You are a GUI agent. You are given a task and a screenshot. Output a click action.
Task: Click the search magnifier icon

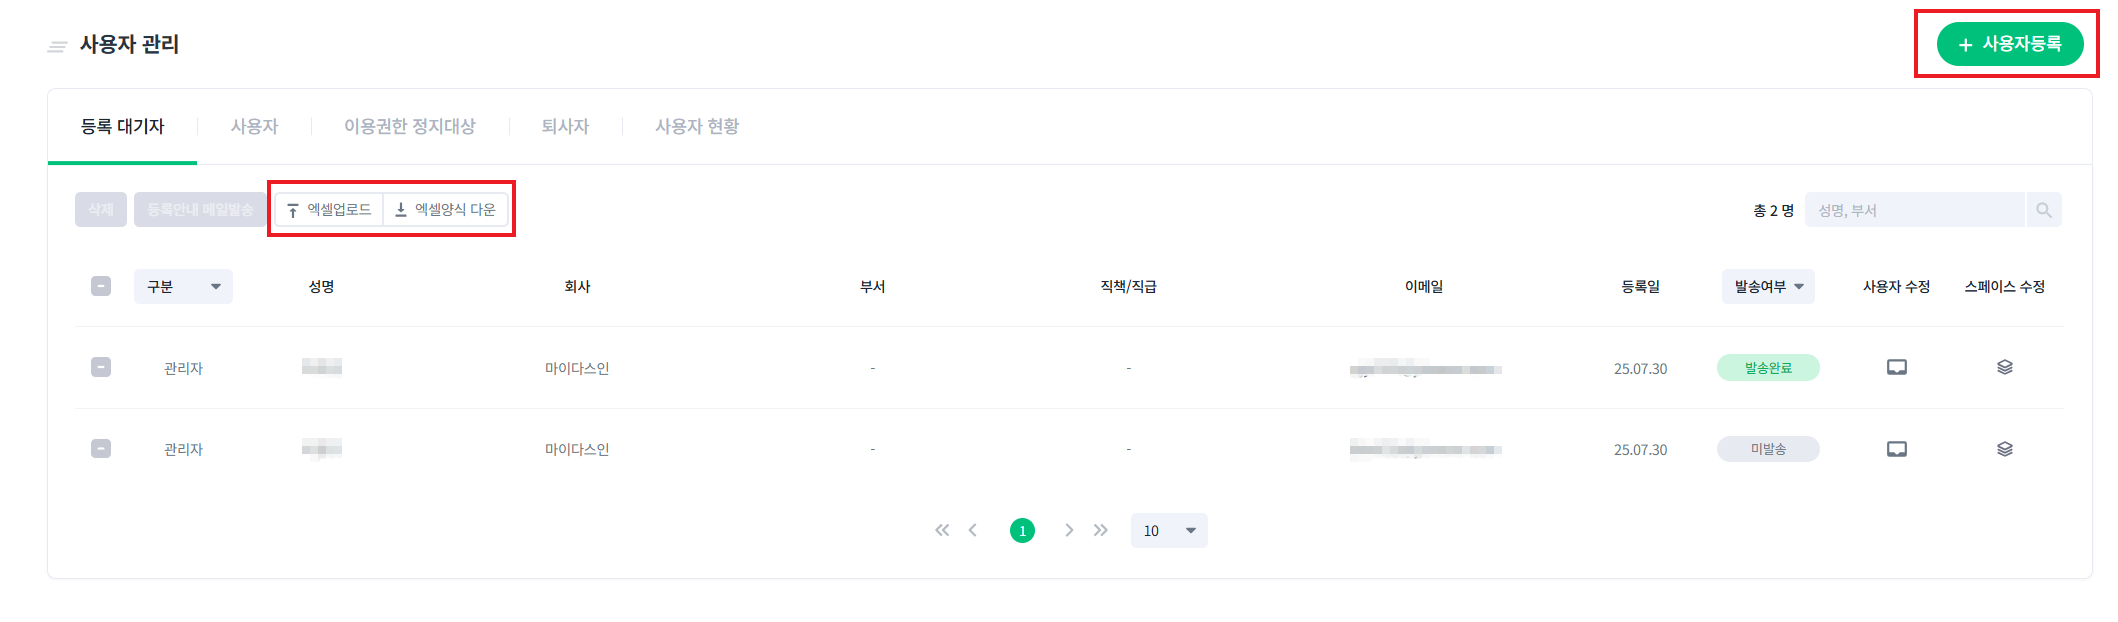coord(2043,210)
